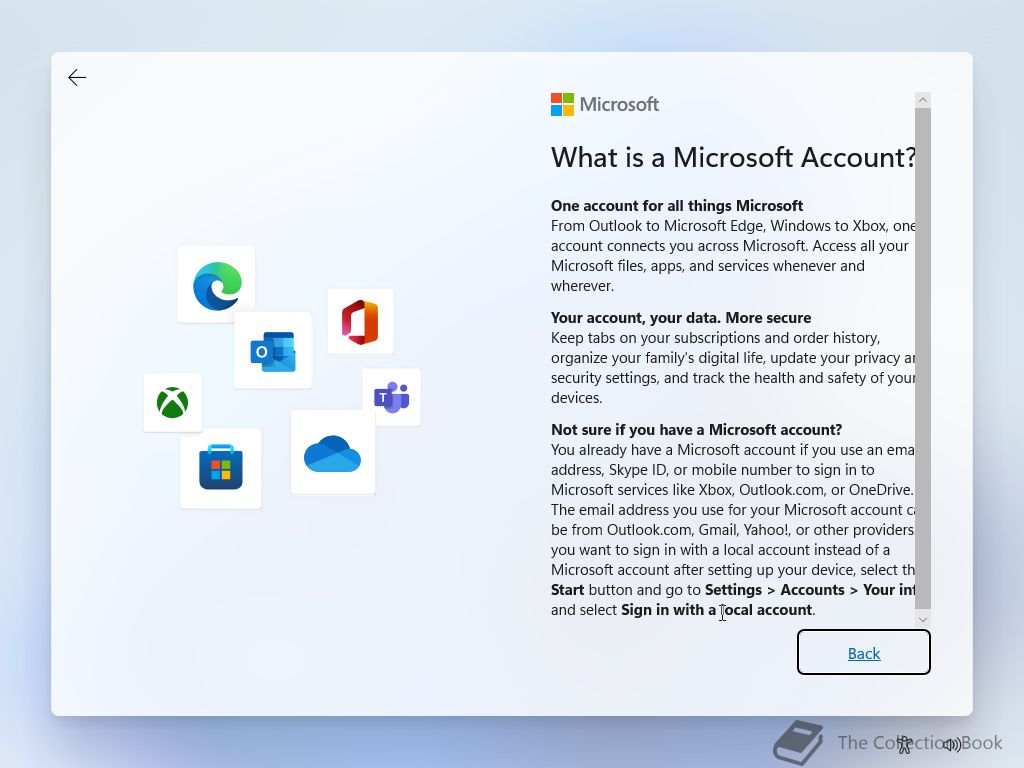Click the volume speaker icon
The image size is (1024, 768).
(952, 744)
